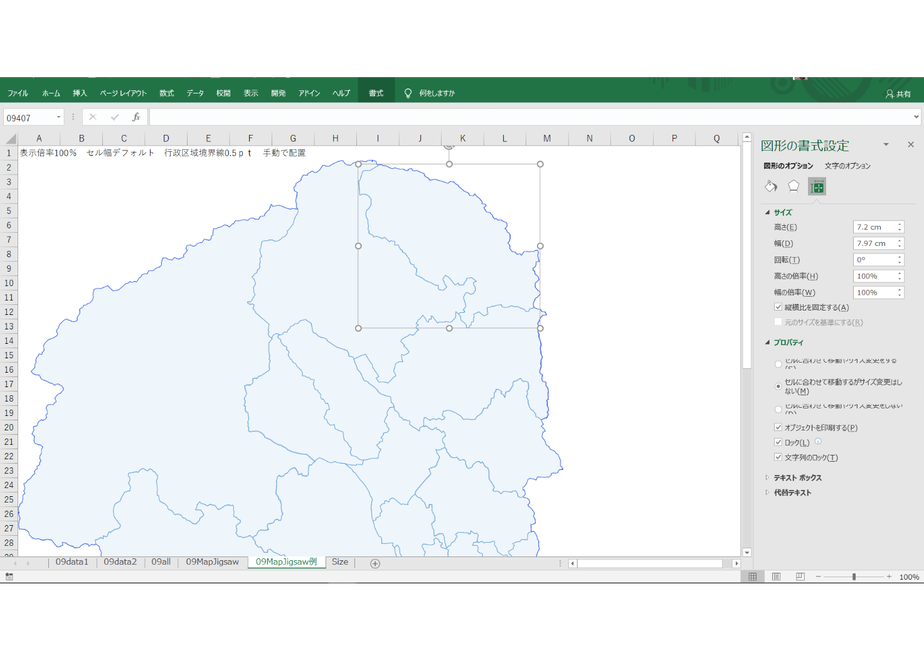Open the ファイル tab
Screen dimensions: 924x660
(18, 93)
